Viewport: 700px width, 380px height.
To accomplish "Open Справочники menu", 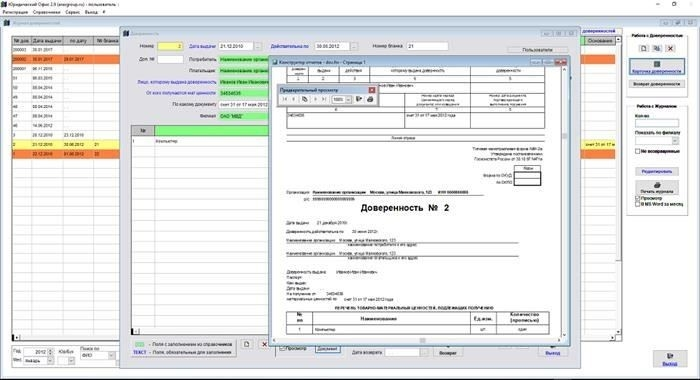I will 46,12.
